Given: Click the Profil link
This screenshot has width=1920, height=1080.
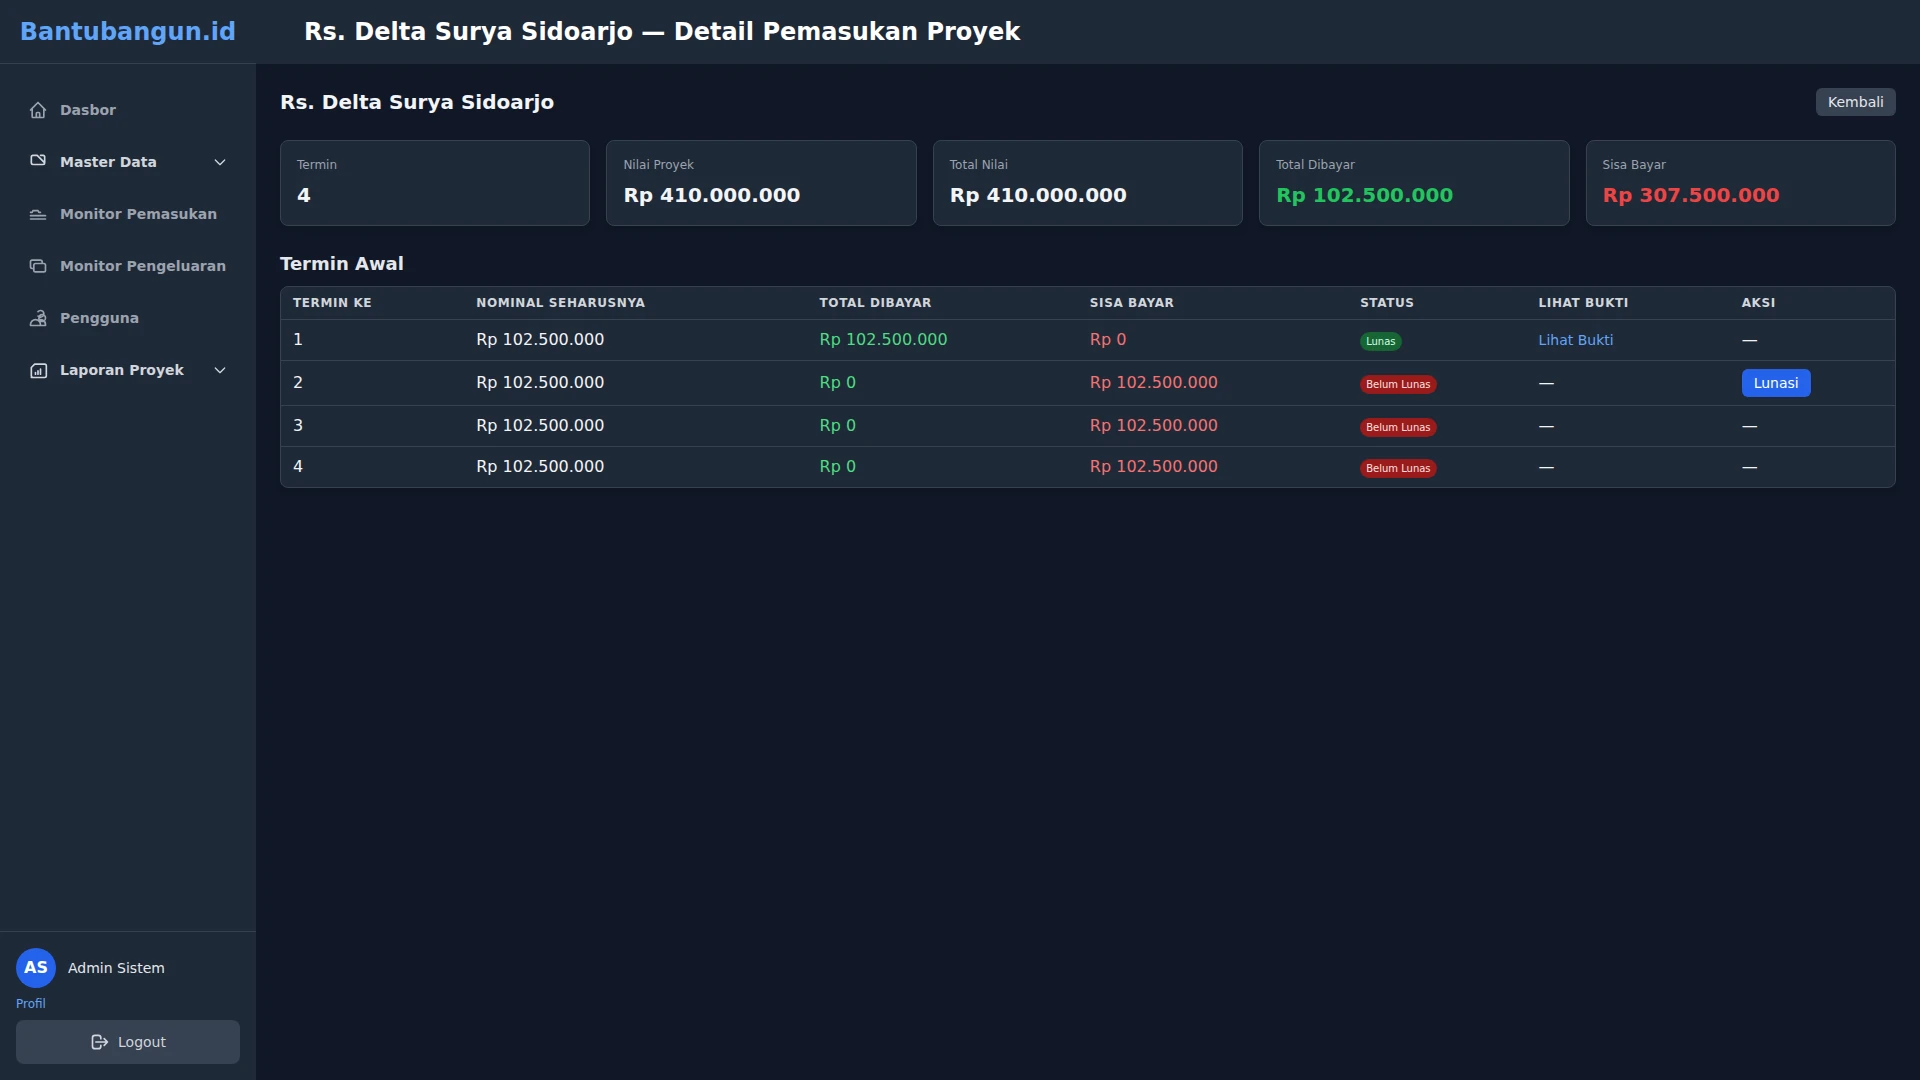Looking at the screenshot, I should click(x=30, y=1003).
